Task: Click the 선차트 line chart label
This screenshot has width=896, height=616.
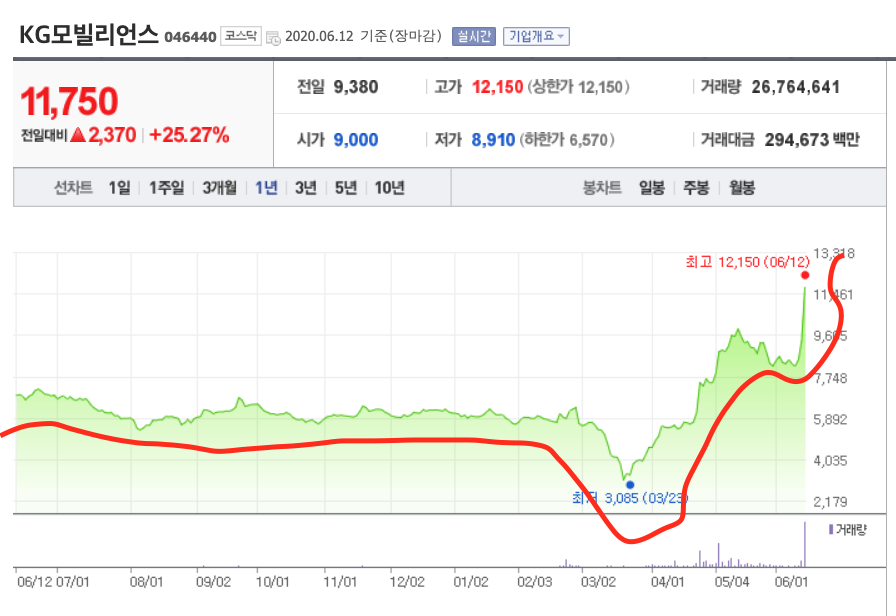Action: [x=73, y=187]
